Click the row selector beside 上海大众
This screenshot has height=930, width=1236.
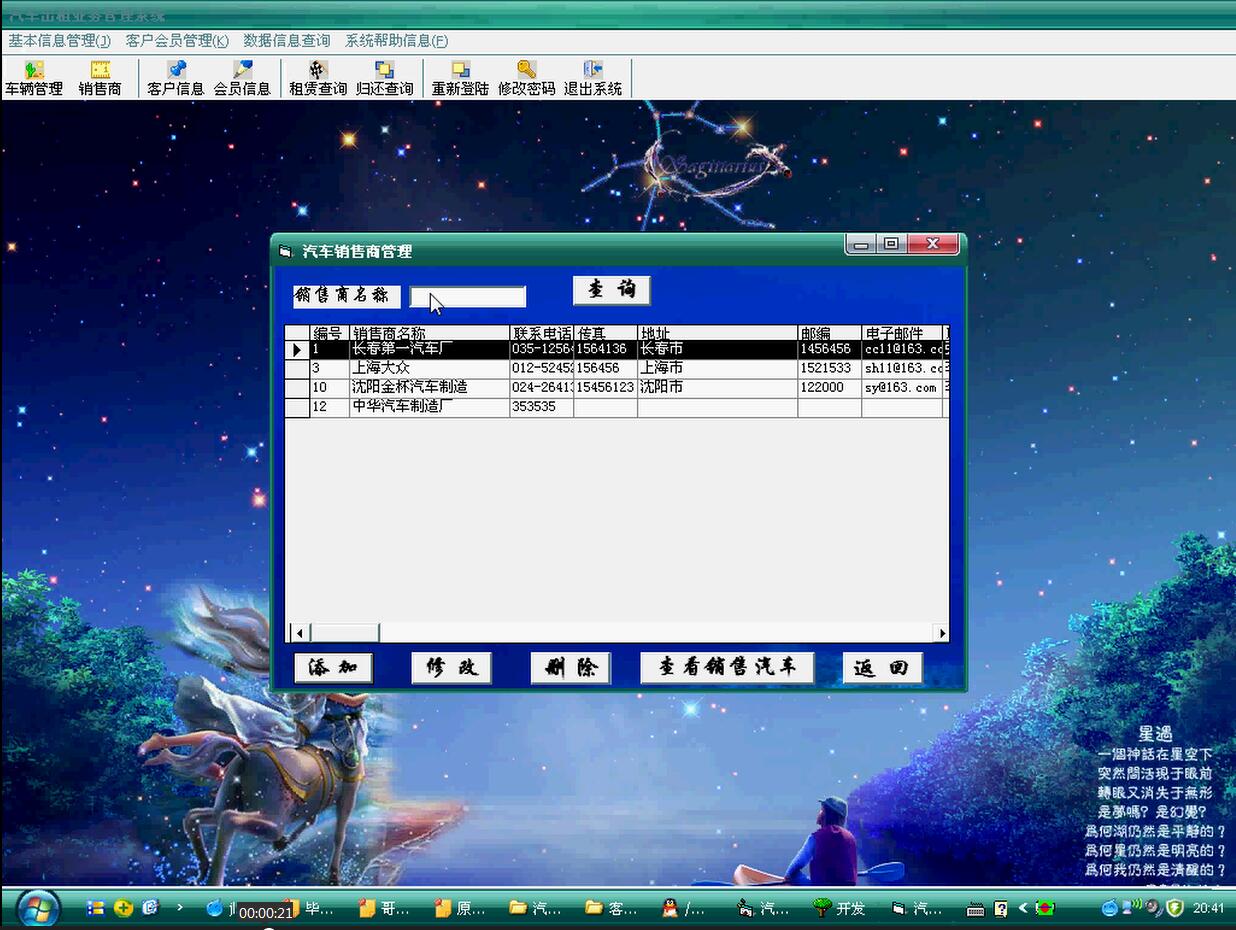(x=297, y=369)
